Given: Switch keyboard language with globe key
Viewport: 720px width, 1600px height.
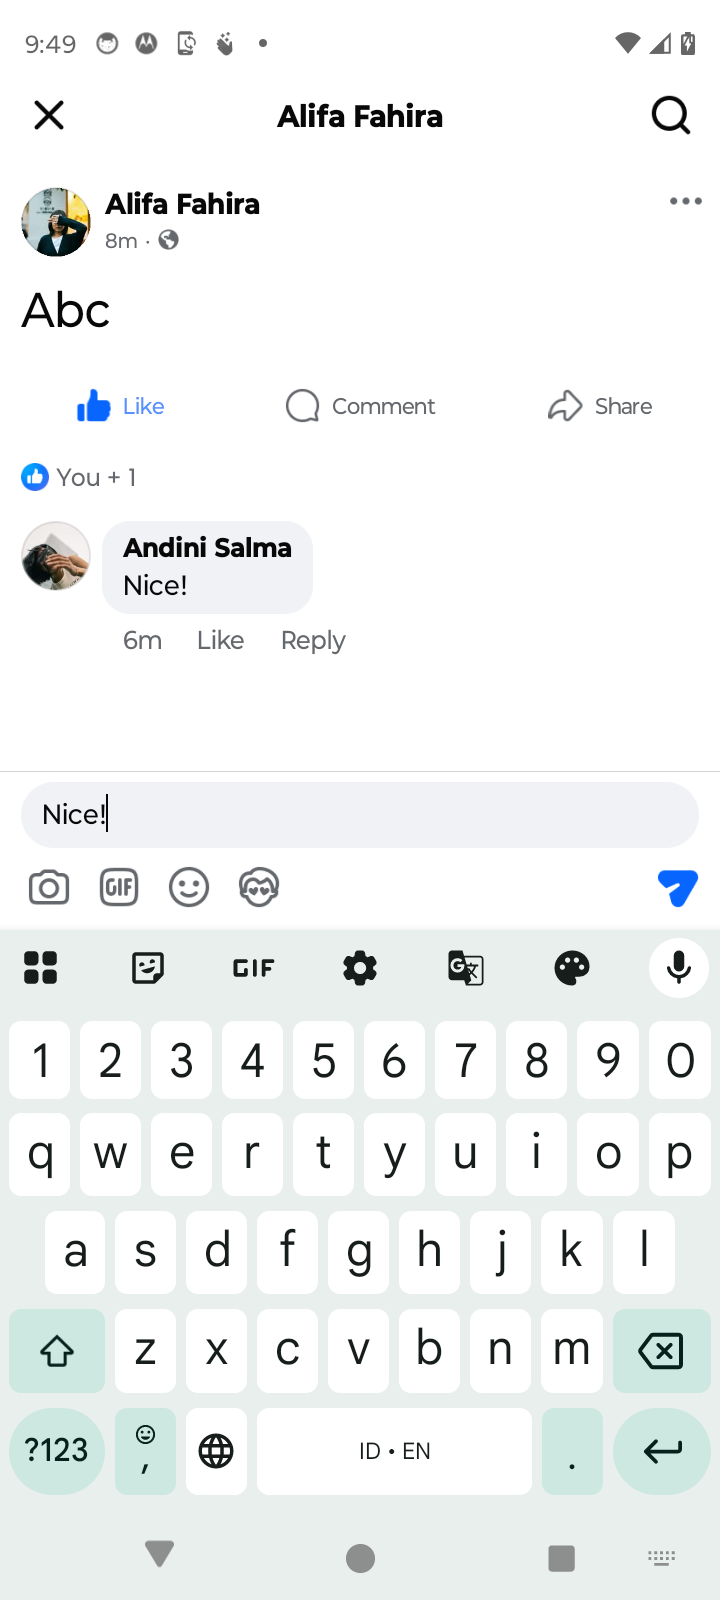Looking at the screenshot, I should click(216, 1451).
